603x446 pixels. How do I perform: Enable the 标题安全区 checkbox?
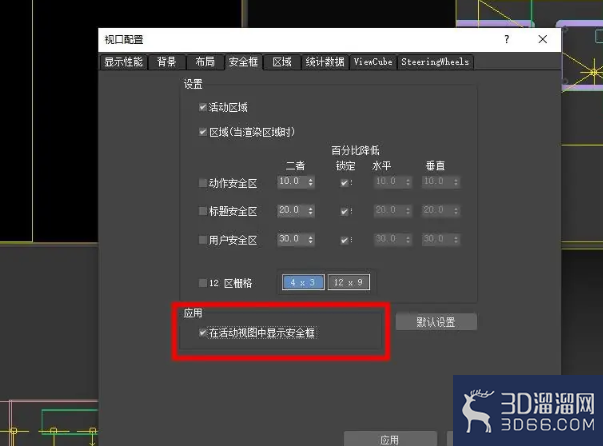click(x=203, y=211)
